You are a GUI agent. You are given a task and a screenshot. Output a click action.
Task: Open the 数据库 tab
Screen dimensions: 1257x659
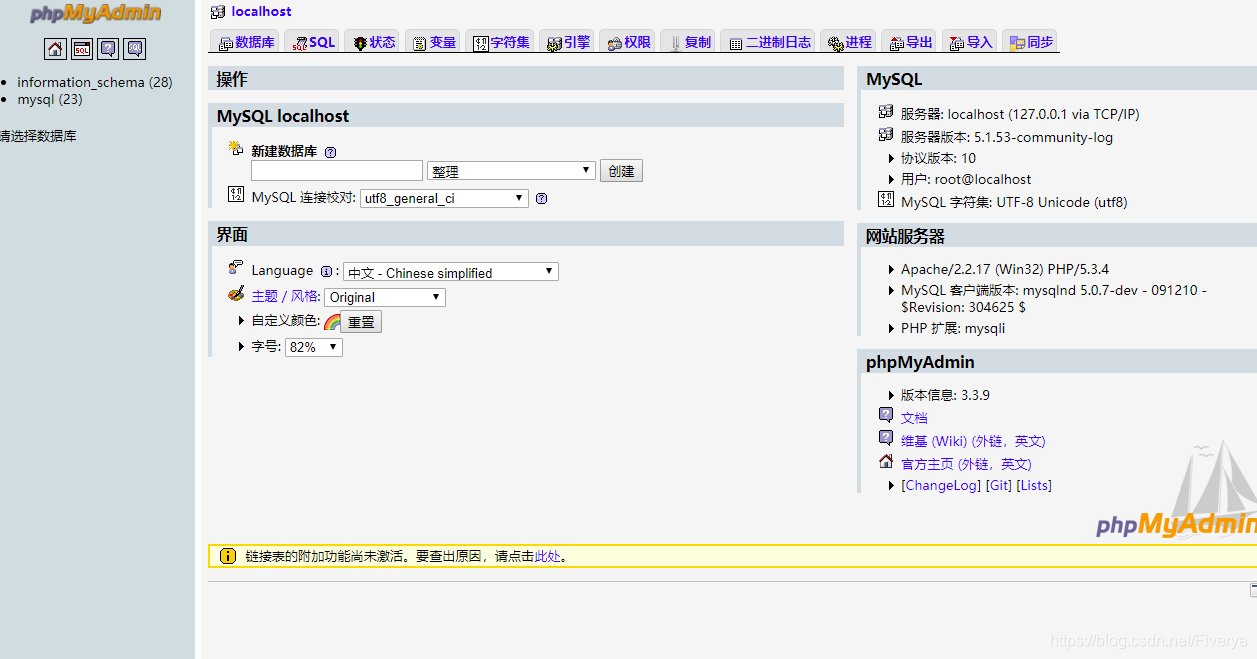point(246,42)
